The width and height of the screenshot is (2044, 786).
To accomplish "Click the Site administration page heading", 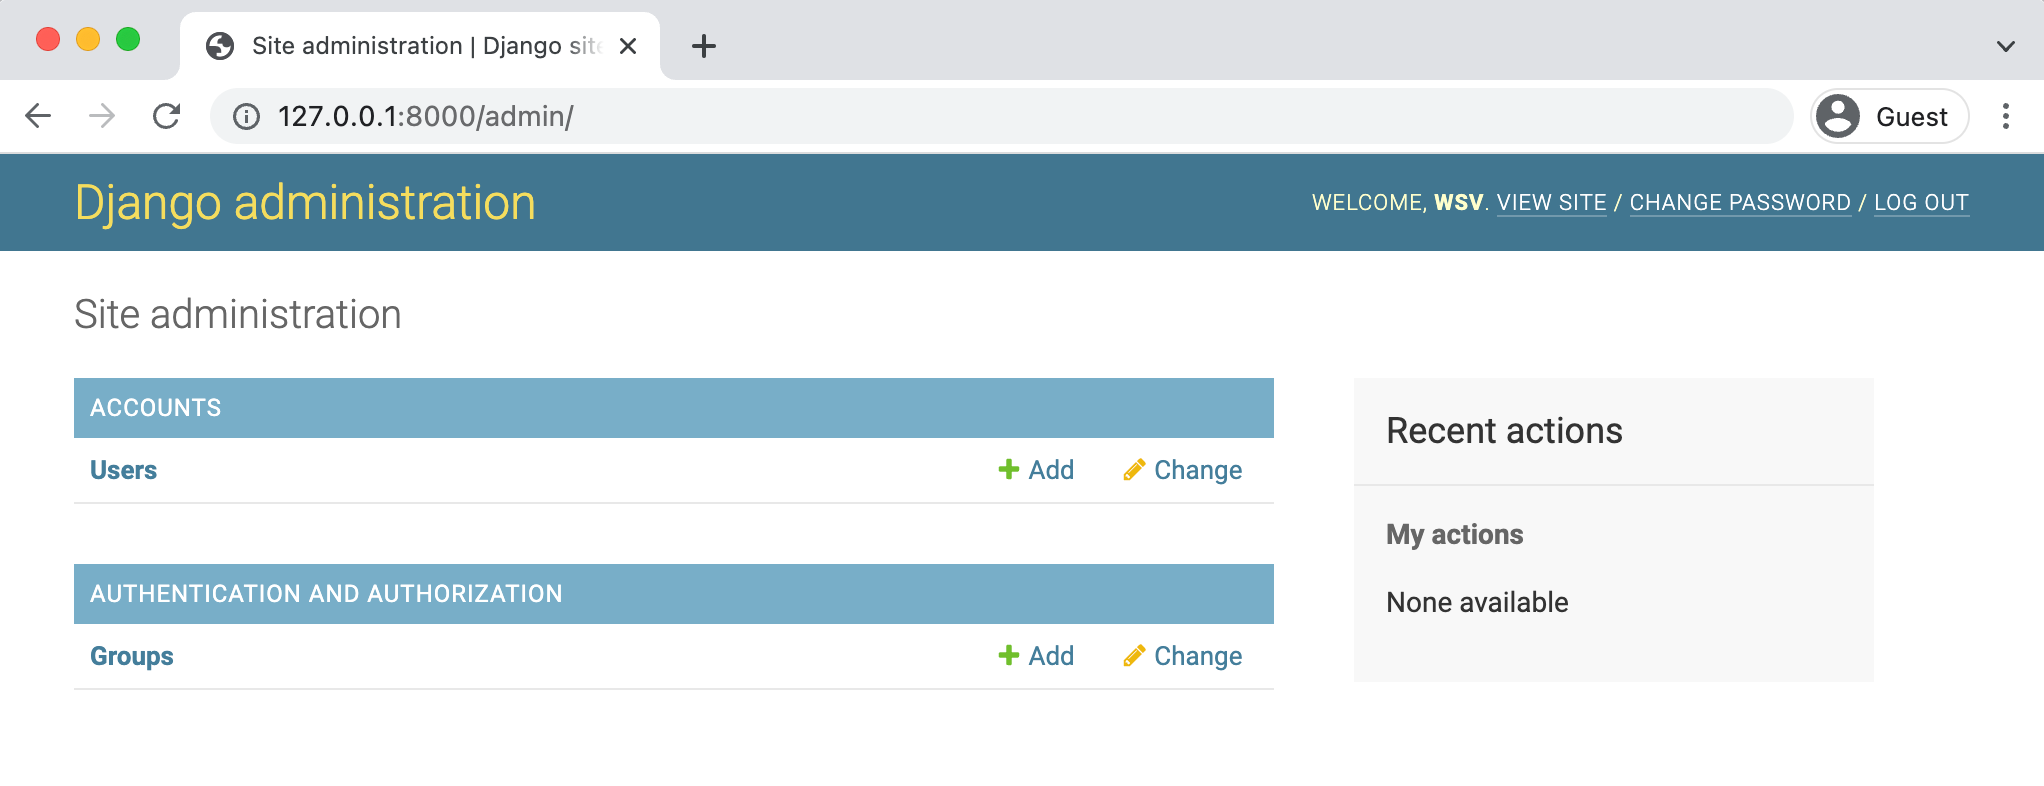I will [238, 315].
